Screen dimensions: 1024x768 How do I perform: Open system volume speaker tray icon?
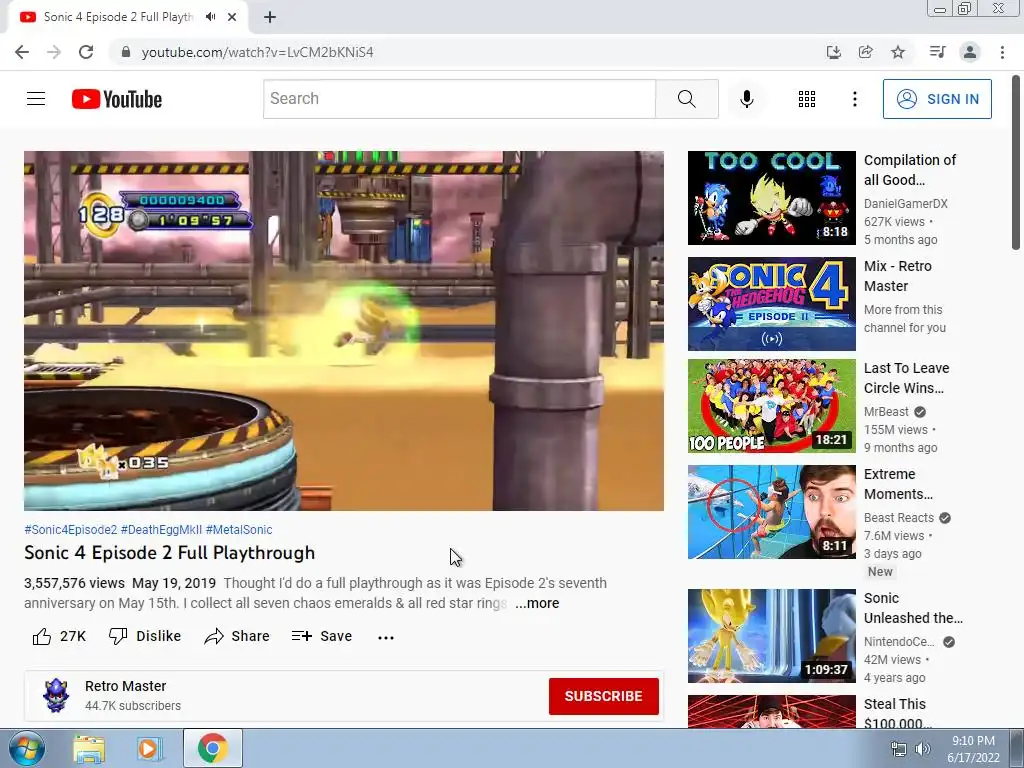click(x=922, y=749)
